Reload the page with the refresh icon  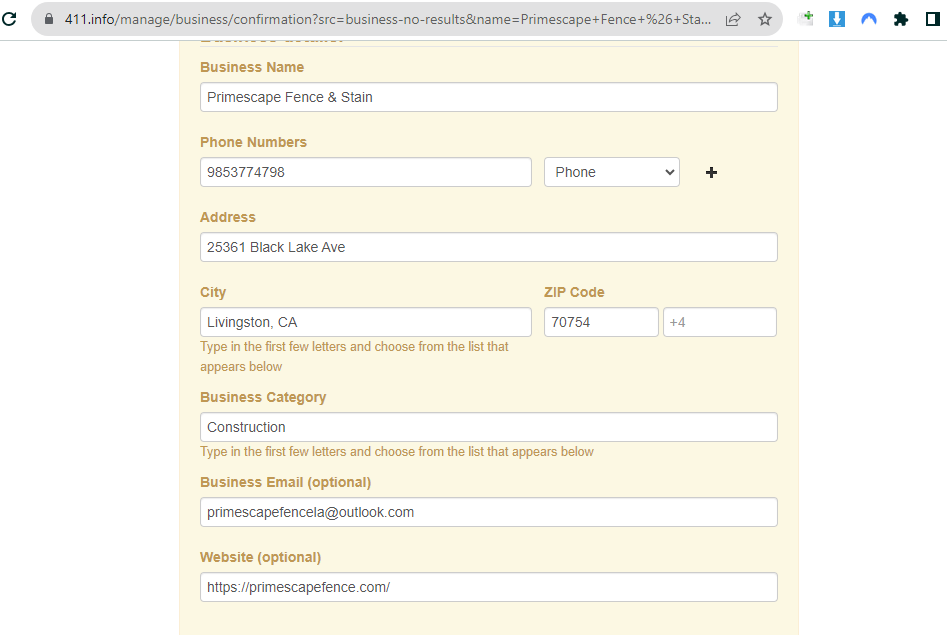[10, 18]
